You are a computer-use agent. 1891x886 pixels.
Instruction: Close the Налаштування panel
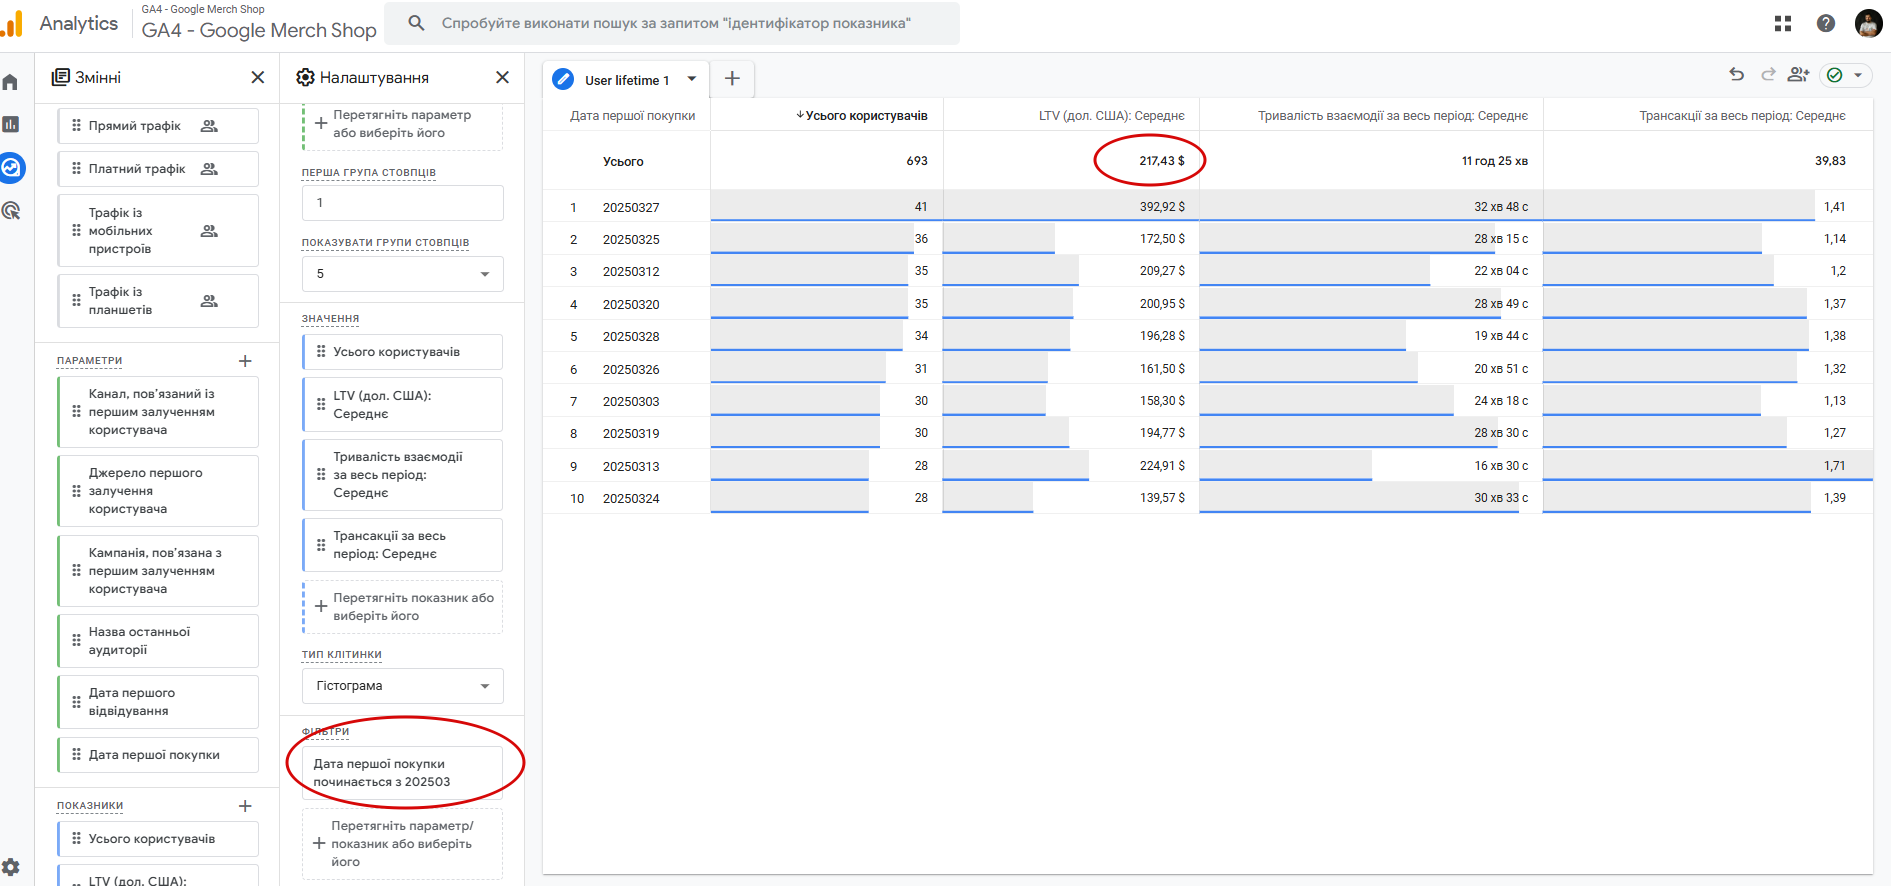coord(502,77)
